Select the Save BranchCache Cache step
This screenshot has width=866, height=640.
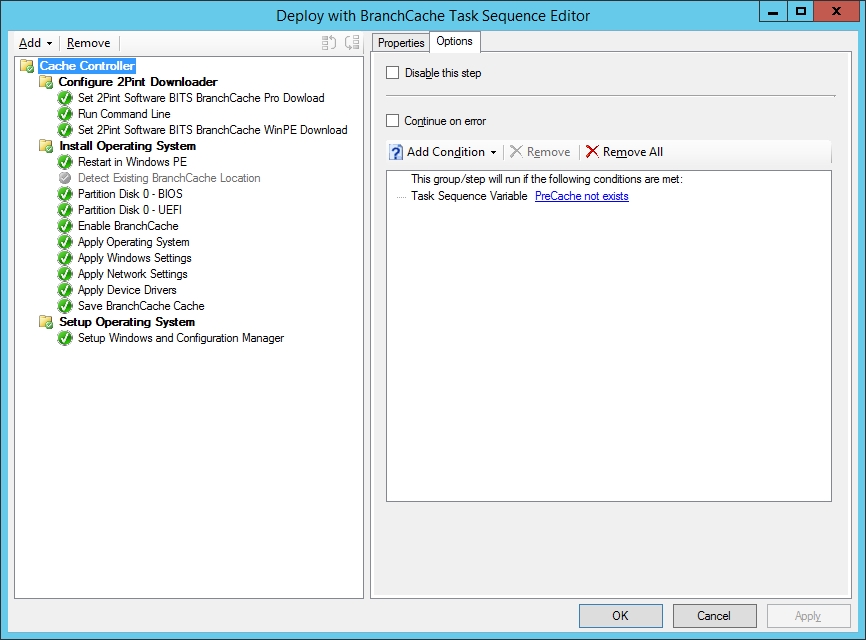[141, 306]
